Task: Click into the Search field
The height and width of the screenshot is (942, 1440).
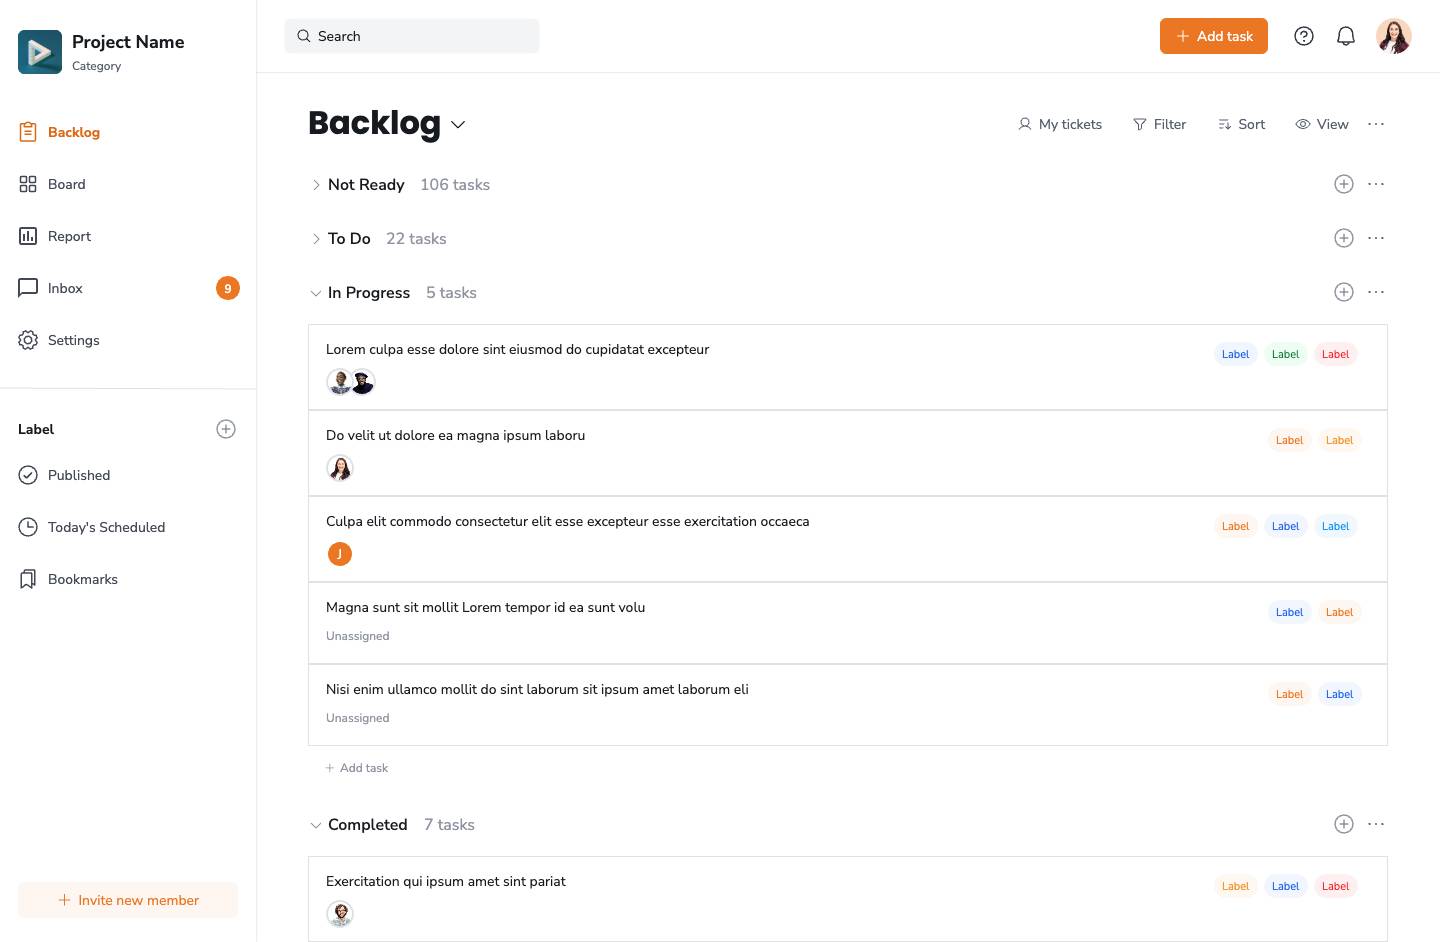Action: (412, 36)
